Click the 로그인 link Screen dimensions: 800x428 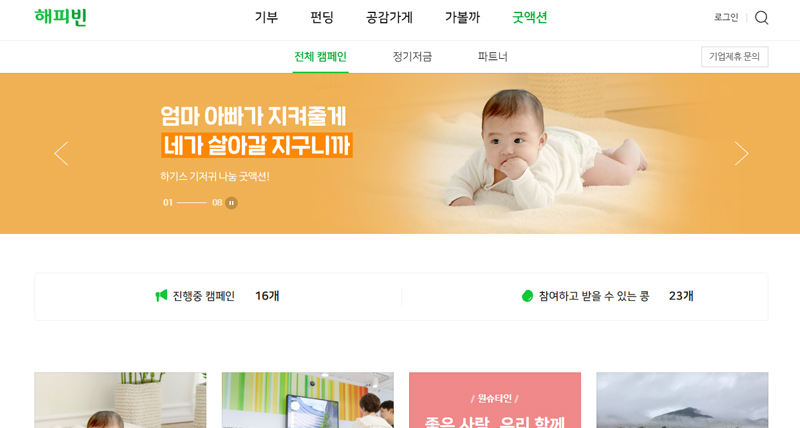tap(726, 18)
